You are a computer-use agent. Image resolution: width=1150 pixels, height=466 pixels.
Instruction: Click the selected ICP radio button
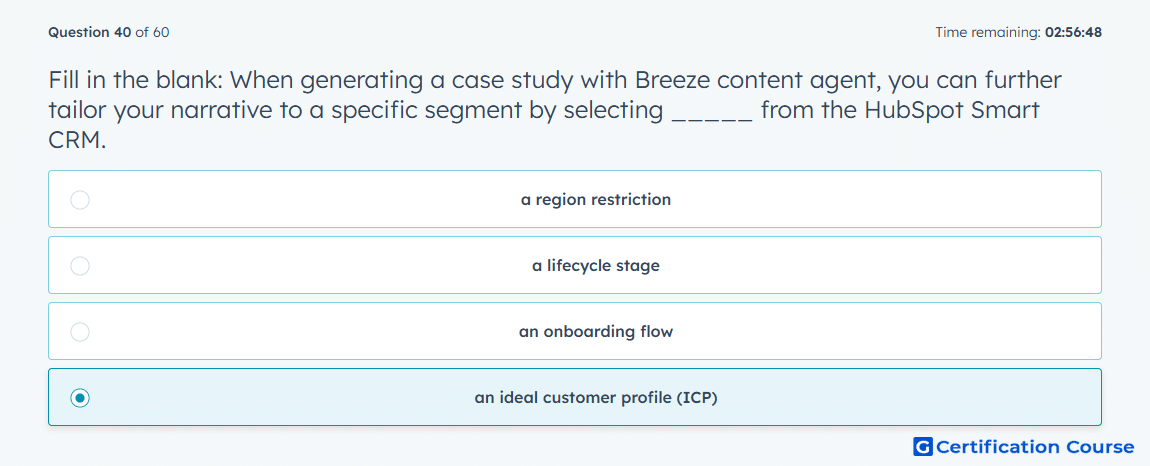pyautogui.click(x=80, y=398)
